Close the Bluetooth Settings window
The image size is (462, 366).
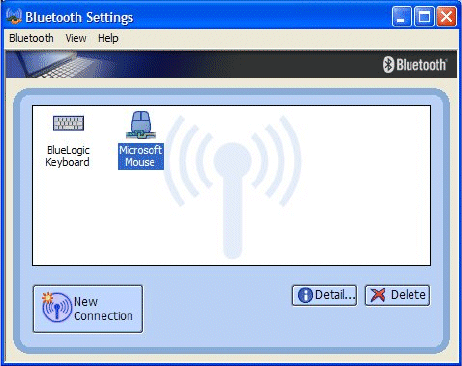pos(446,16)
